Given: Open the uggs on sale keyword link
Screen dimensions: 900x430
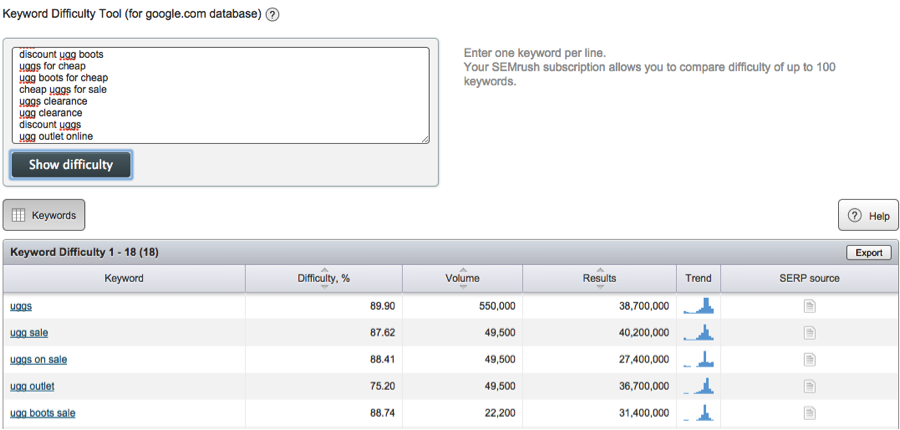Looking at the screenshot, I should (38, 360).
